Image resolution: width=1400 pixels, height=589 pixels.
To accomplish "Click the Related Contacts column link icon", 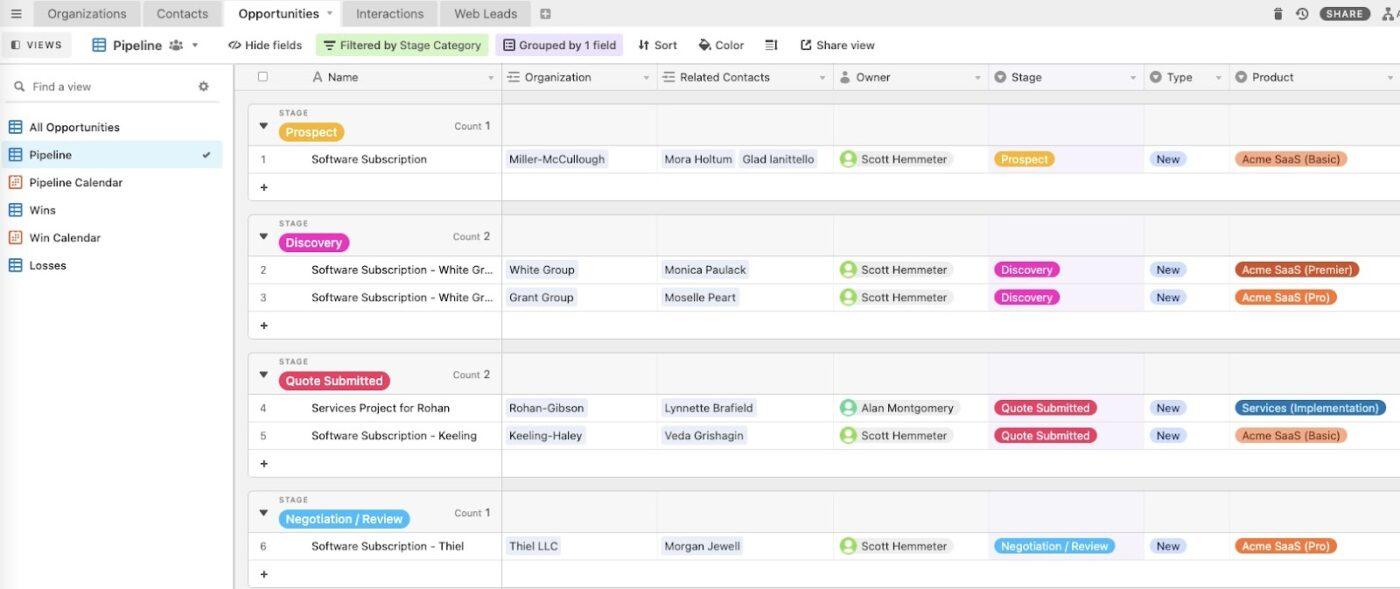I will (x=669, y=77).
